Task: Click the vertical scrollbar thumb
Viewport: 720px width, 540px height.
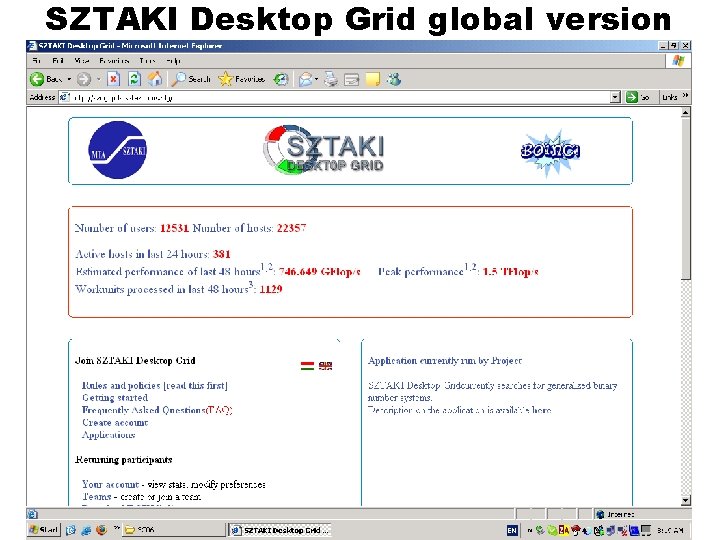Action: 686,198
